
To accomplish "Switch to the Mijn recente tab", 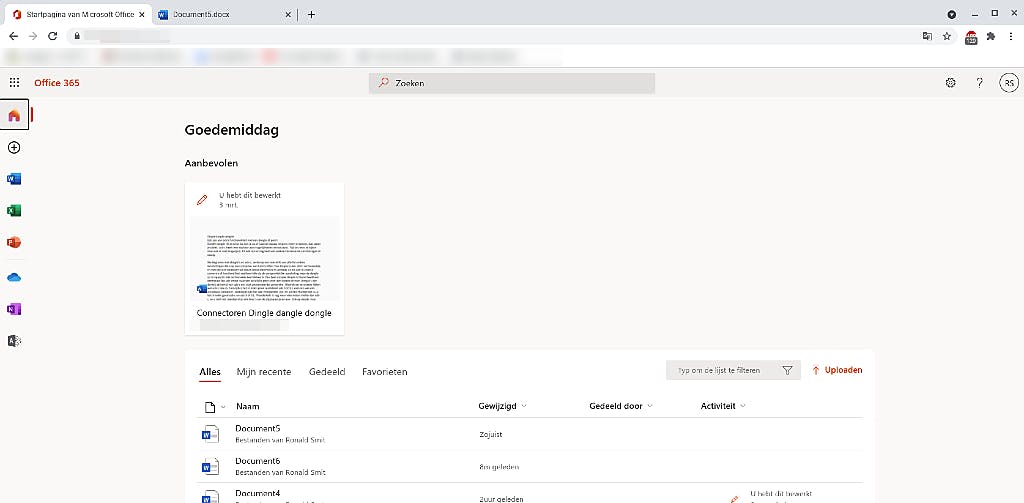I will click(x=264, y=372).
